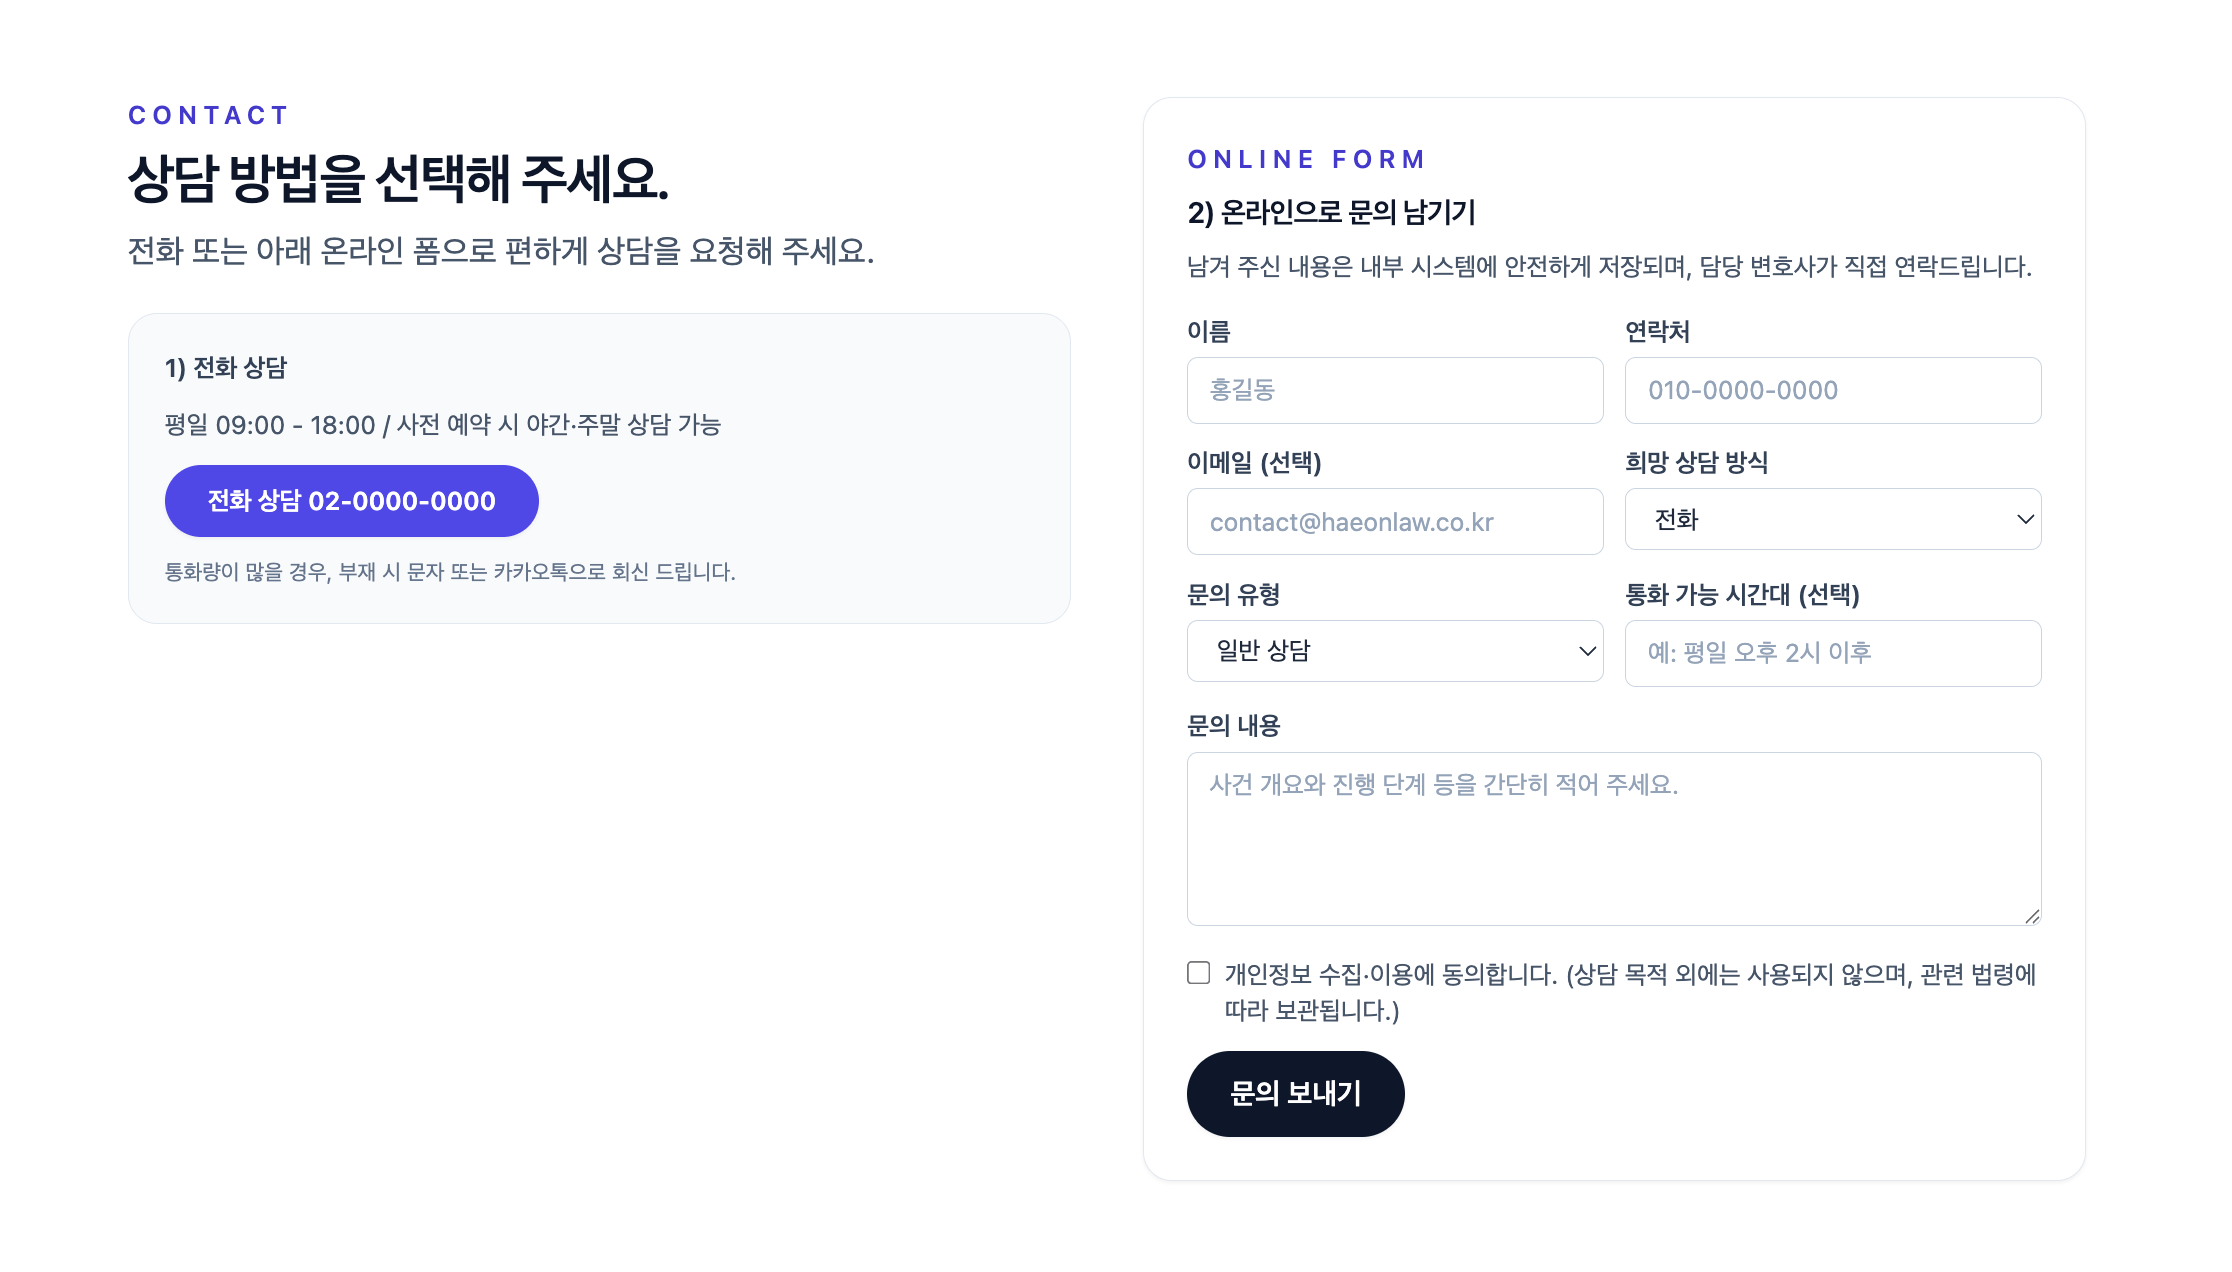
Task: Click the 이름 name input field
Action: click(1395, 390)
